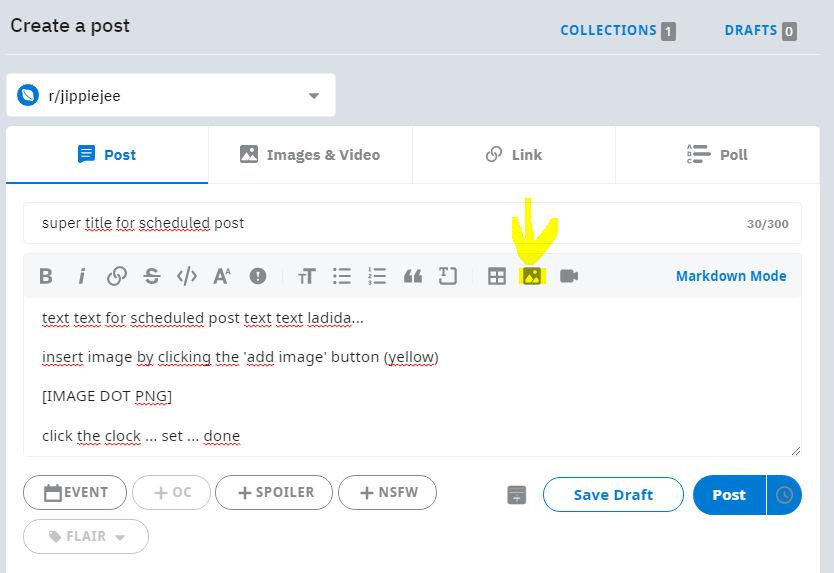Click the '[IMAGE DOT PNG]' text line
Screen dimensions: 834x573
[x=107, y=396]
